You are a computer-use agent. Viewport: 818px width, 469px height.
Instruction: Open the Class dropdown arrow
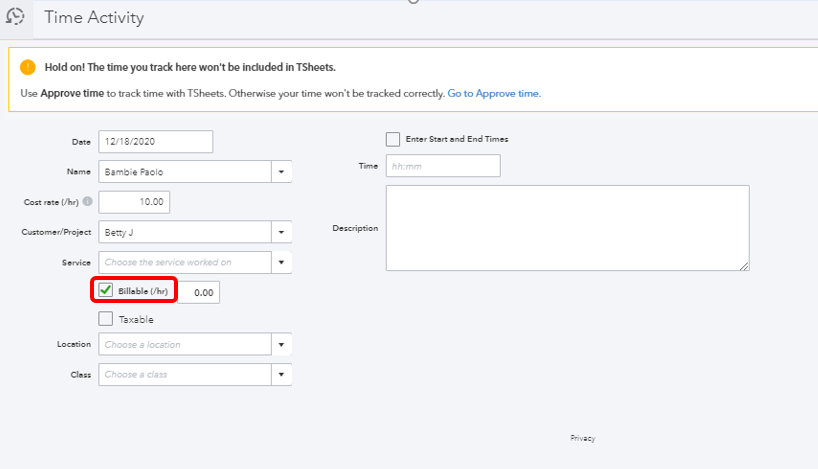tap(282, 375)
